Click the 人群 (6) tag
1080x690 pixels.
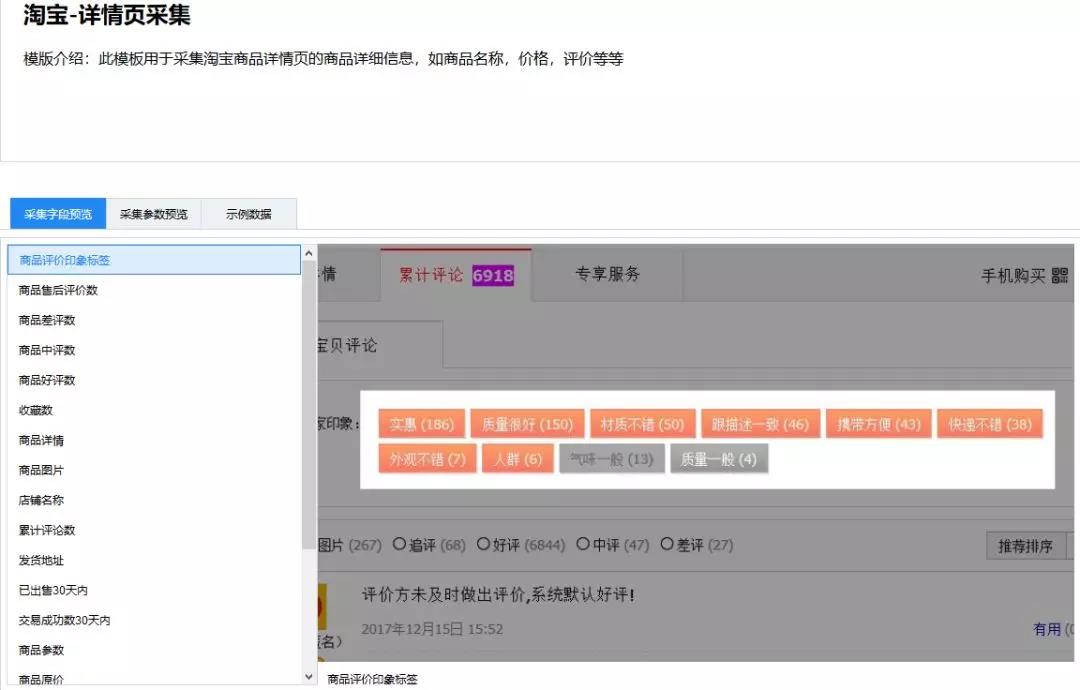click(518, 459)
